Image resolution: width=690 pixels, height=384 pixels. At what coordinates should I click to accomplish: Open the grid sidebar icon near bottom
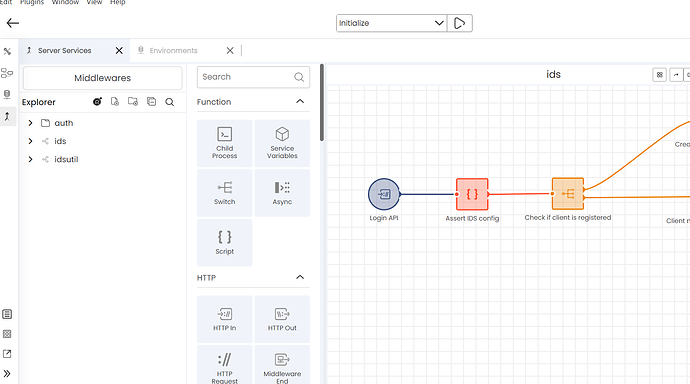pyautogui.click(x=7, y=334)
